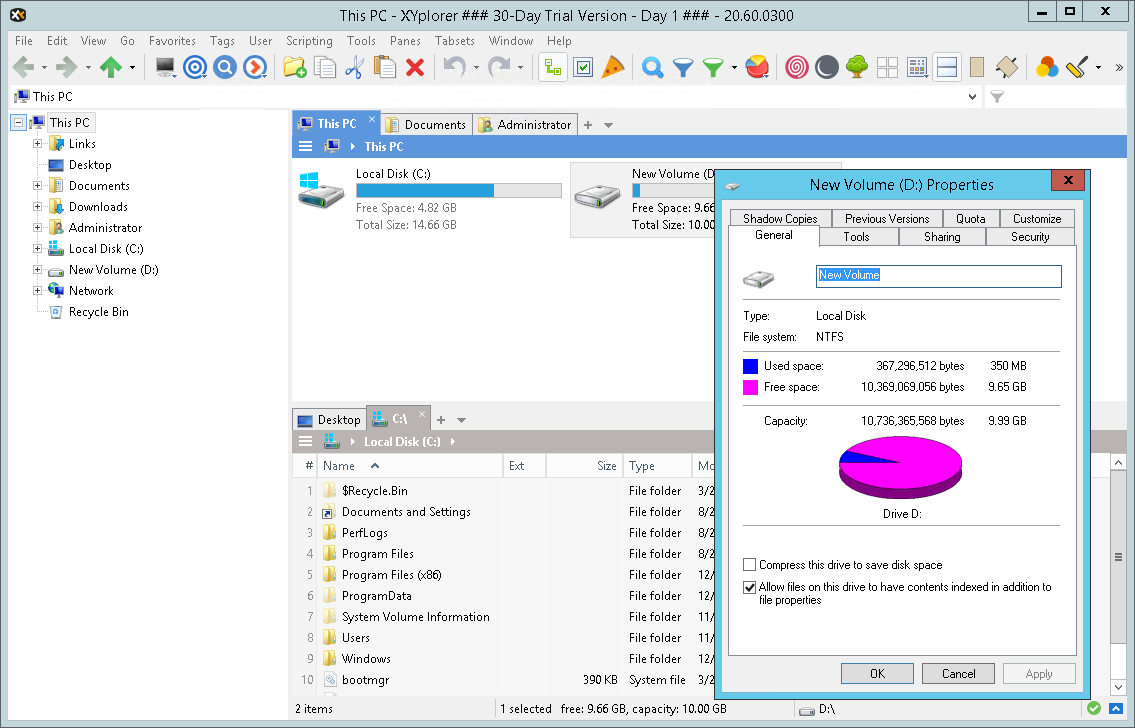Viewport: 1135px width, 728px height.
Task: Click the magnifier Find Files icon
Action: (652, 67)
